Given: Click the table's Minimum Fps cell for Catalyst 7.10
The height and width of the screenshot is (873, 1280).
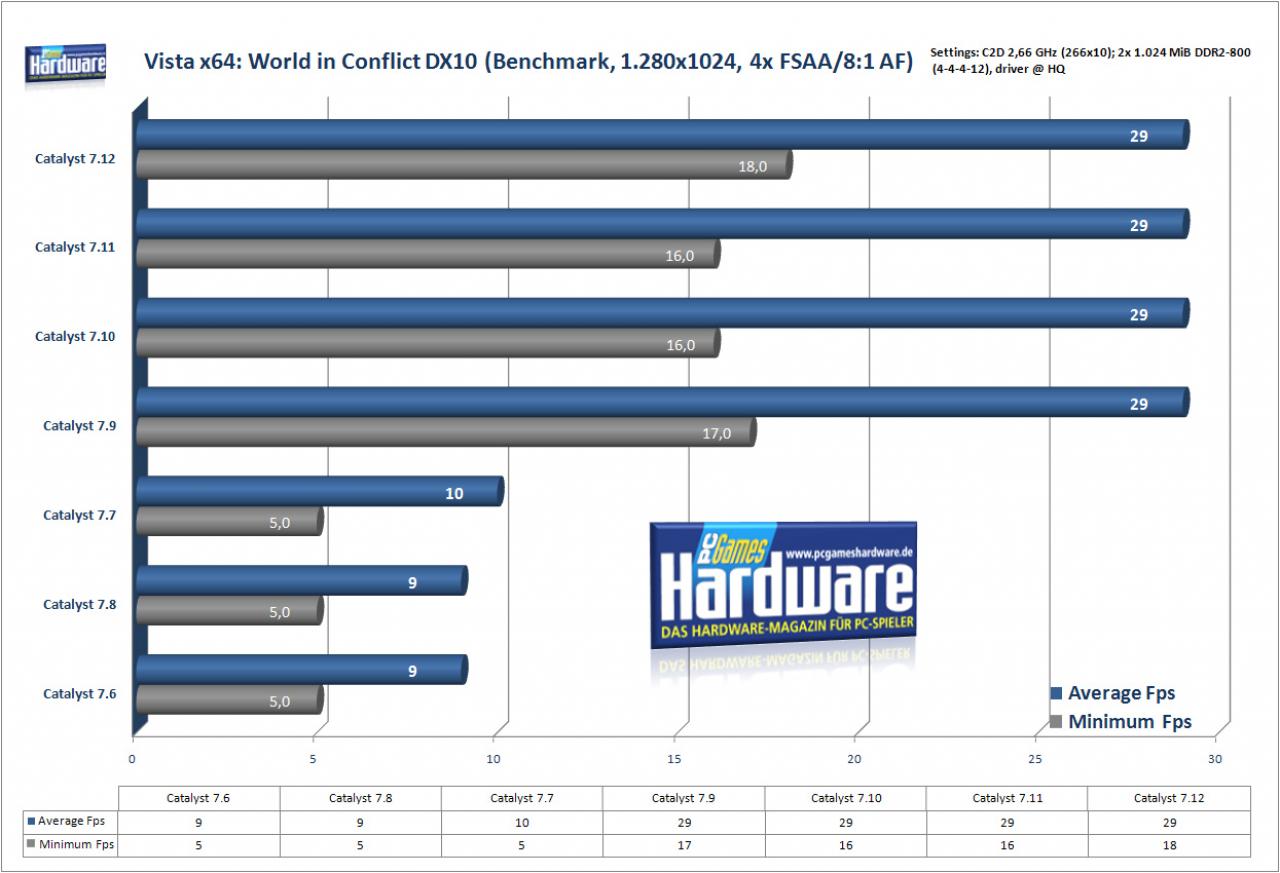Looking at the screenshot, I should 846,845.
